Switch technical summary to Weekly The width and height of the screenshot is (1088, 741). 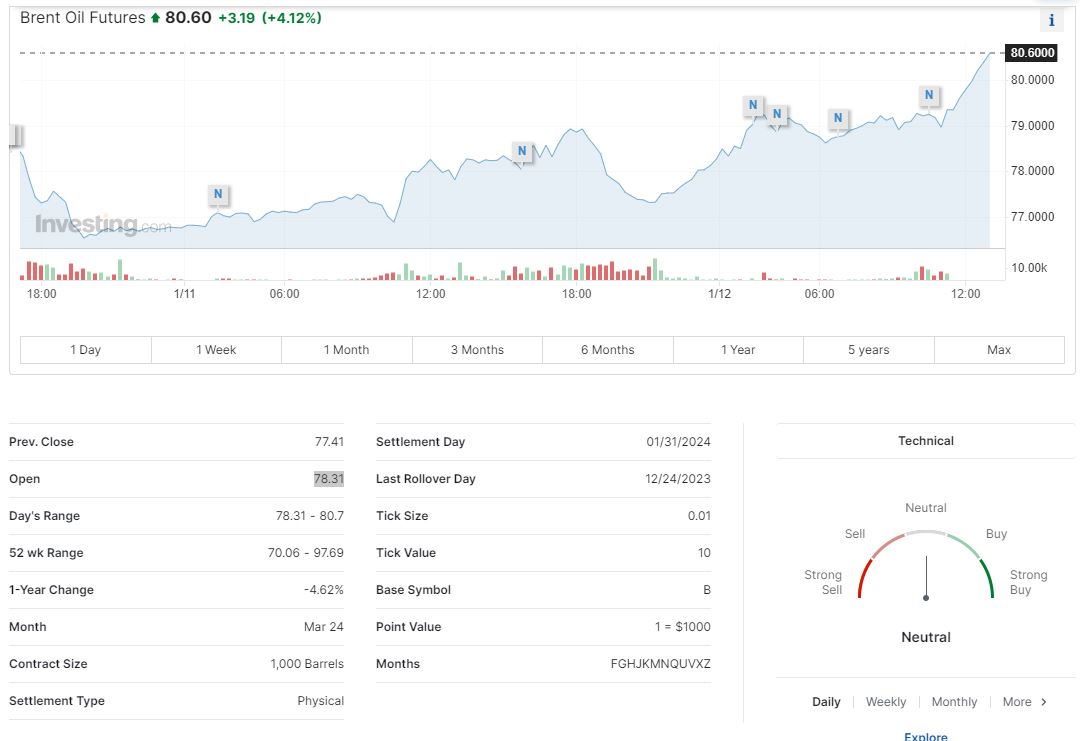pos(886,702)
